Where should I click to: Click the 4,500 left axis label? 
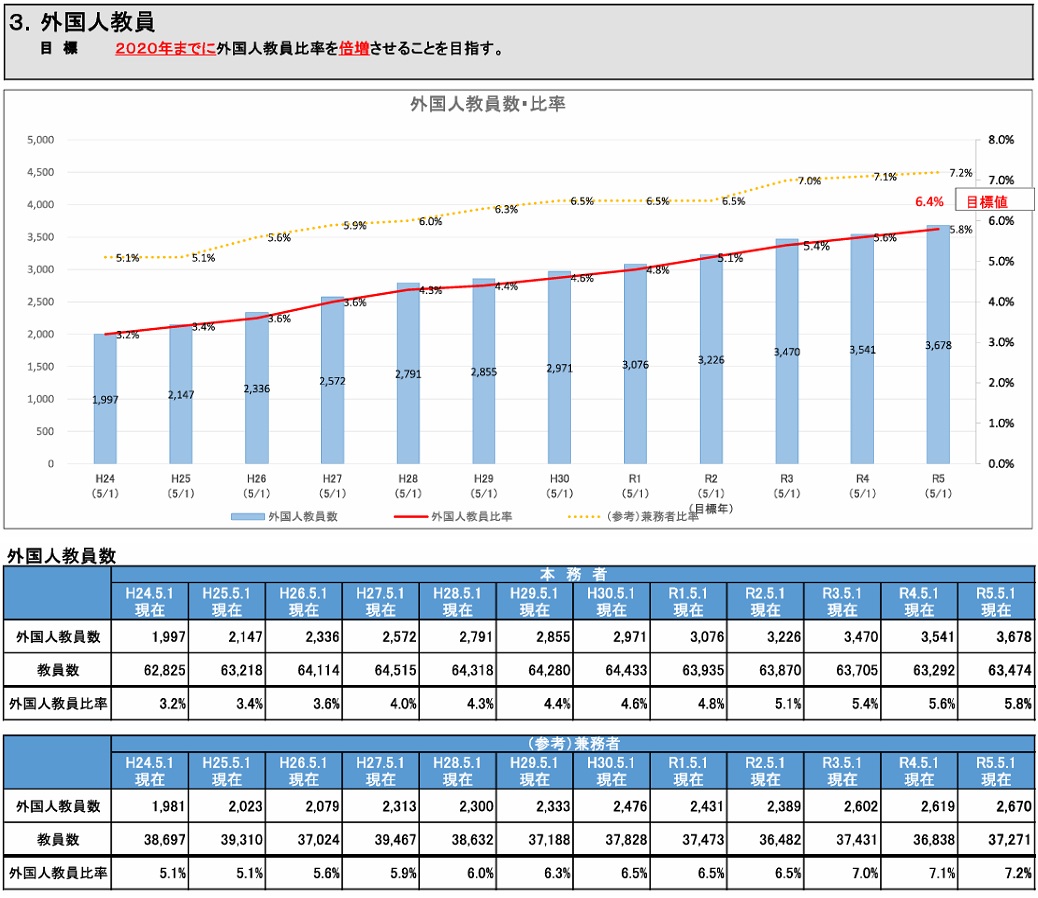click(x=40, y=172)
